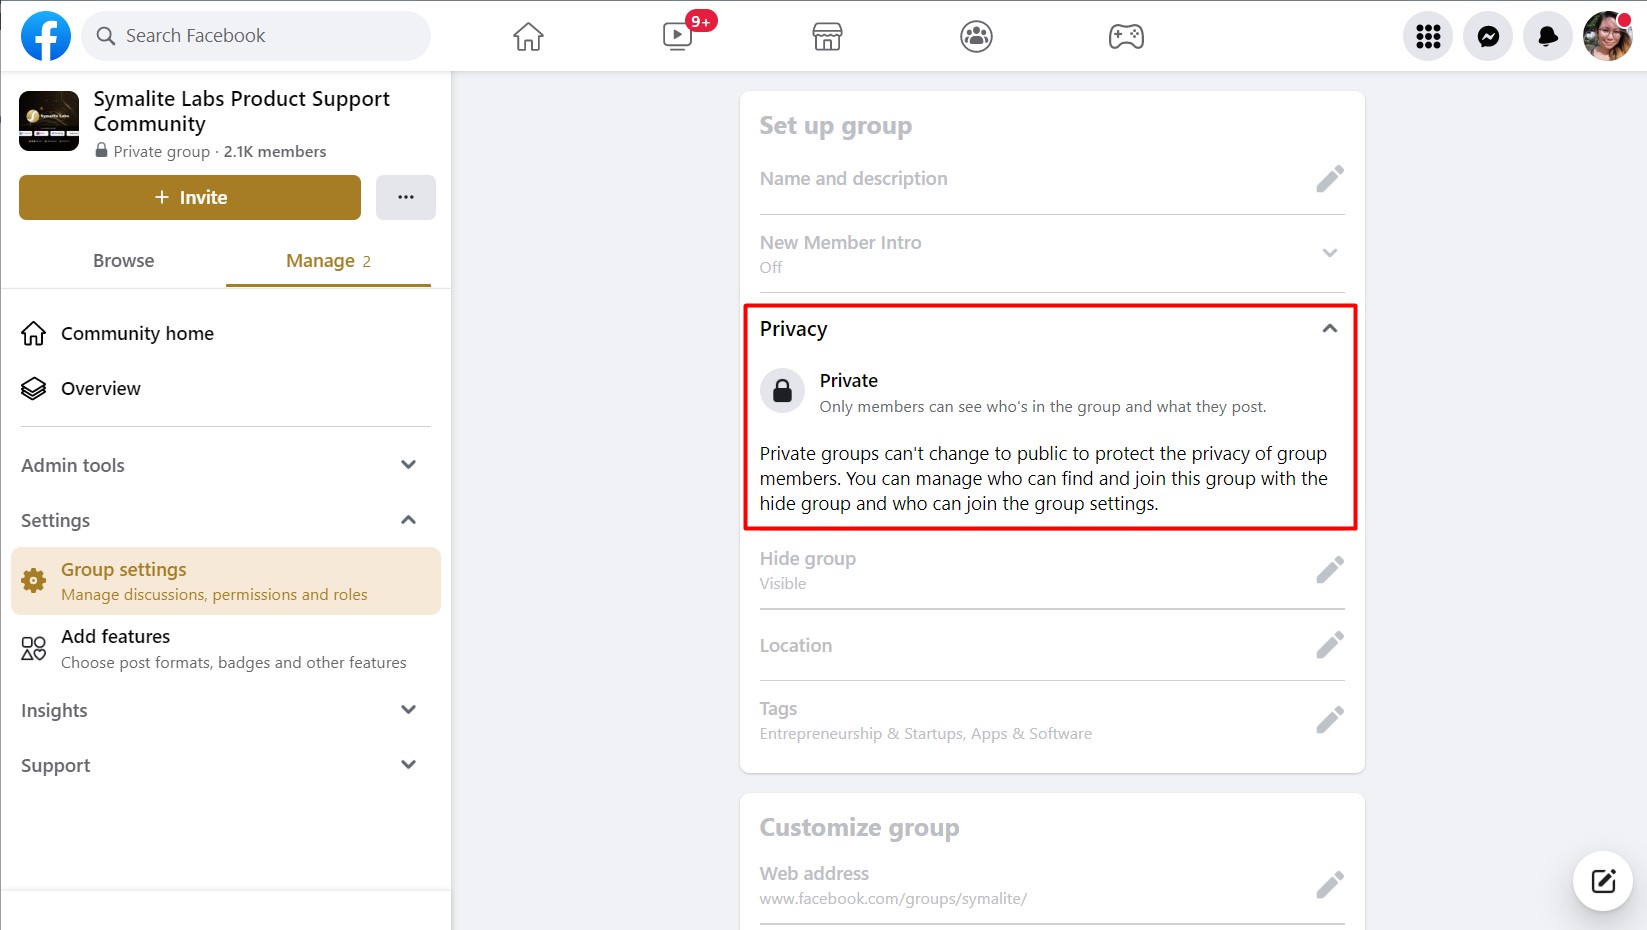Click the Search Facebook field
Screen dimensions: 1647x930
click(256, 35)
